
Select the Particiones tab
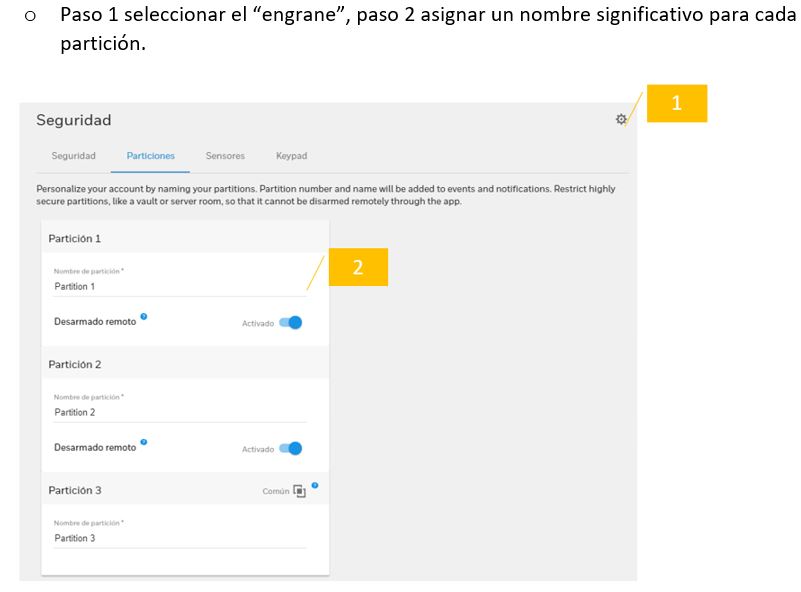(x=151, y=156)
